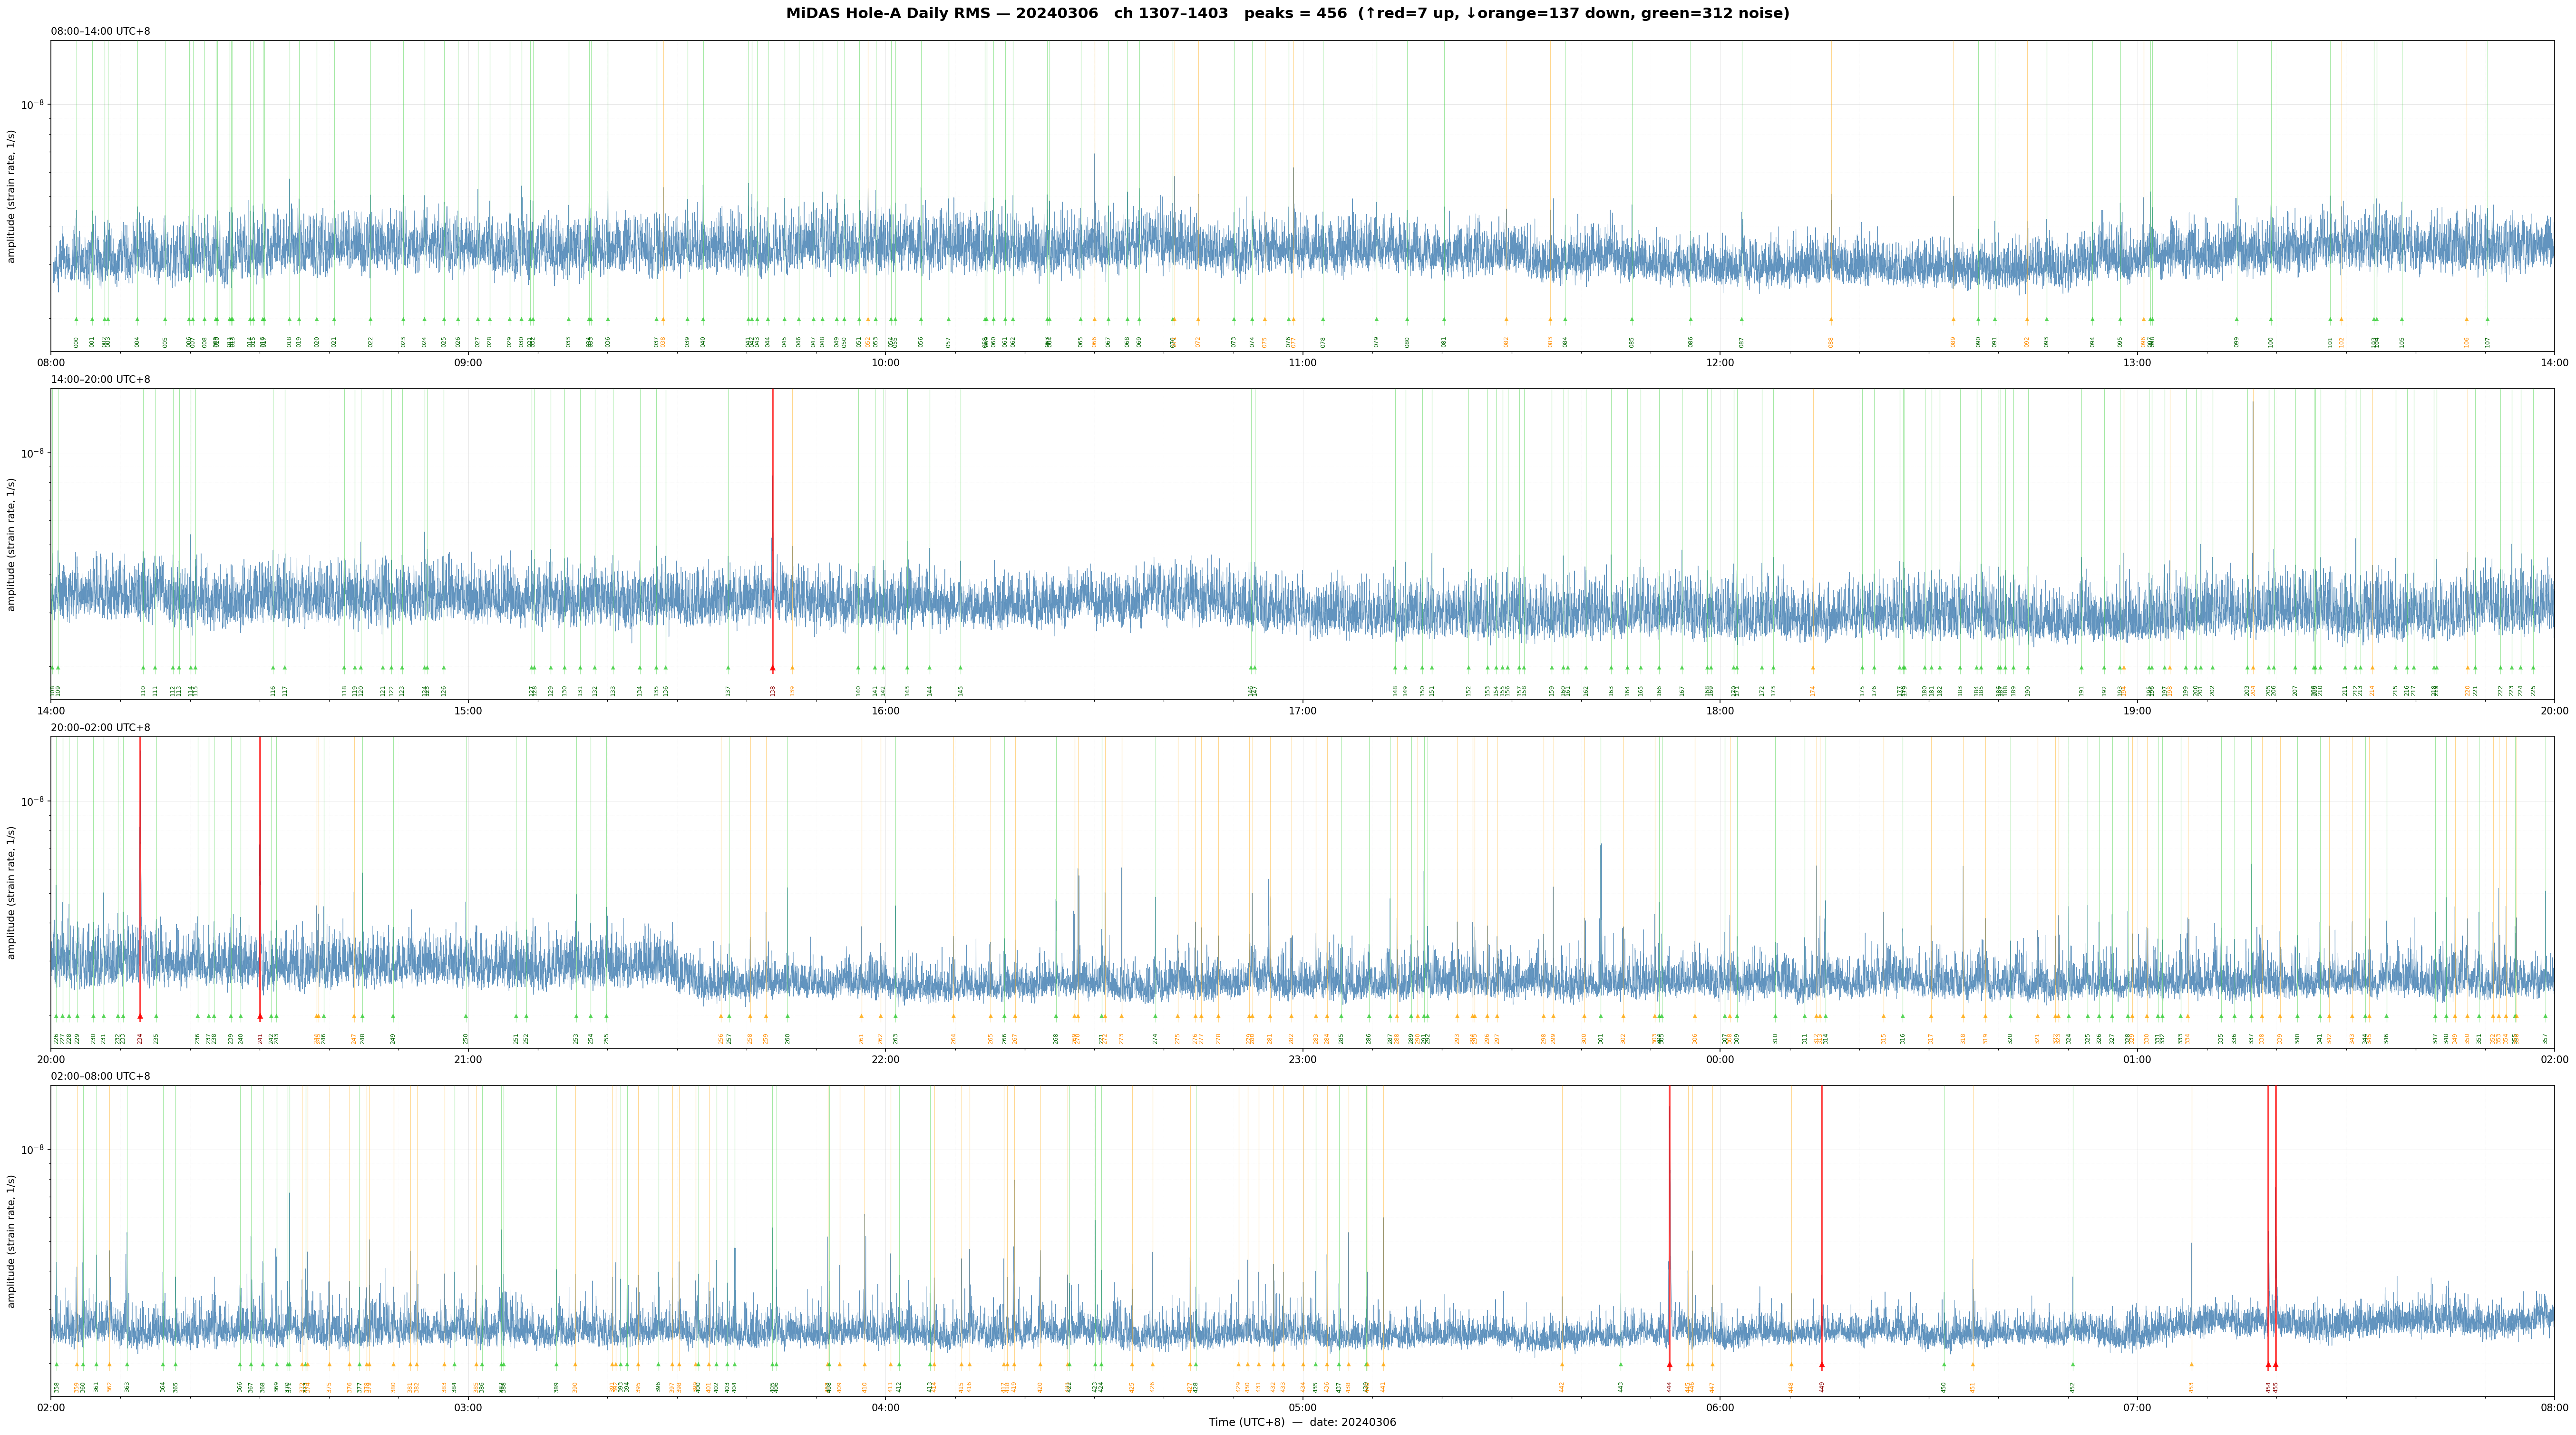
Task: Select the peak number label 443
Action: click(1621, 1386)
